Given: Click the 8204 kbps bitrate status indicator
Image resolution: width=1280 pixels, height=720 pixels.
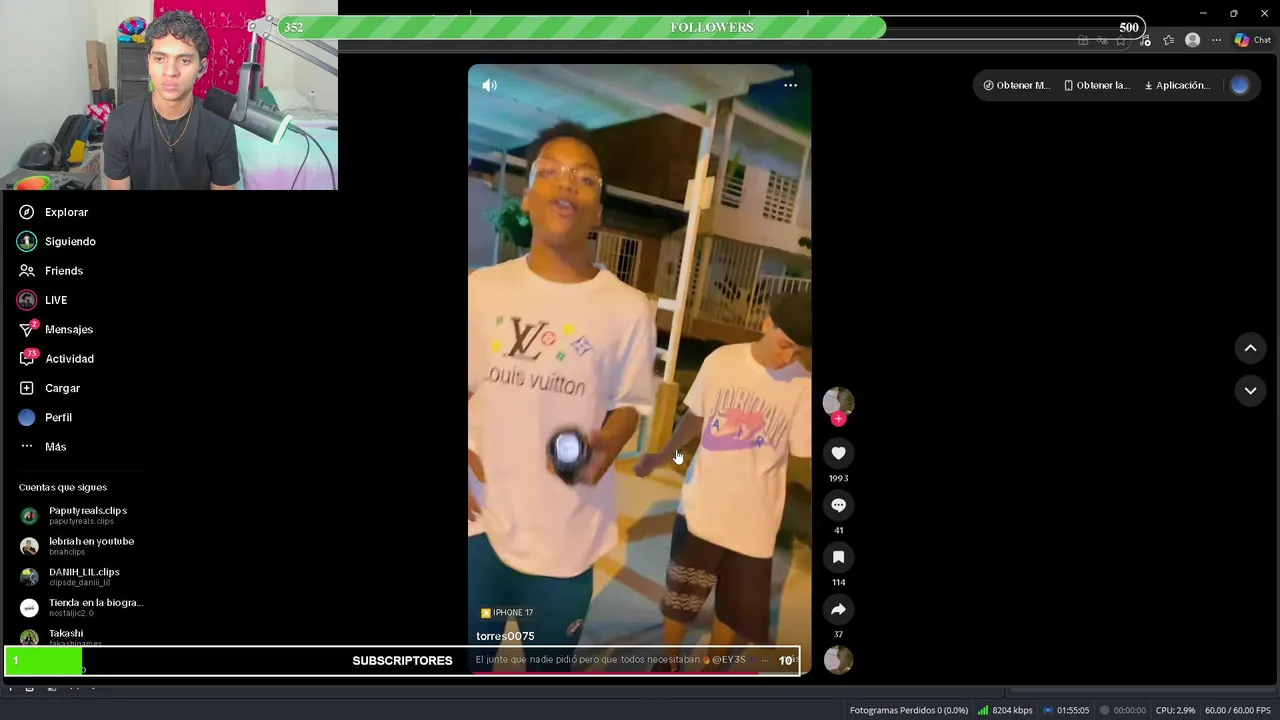Looking at the screenshot, I should coord(1005,710).
